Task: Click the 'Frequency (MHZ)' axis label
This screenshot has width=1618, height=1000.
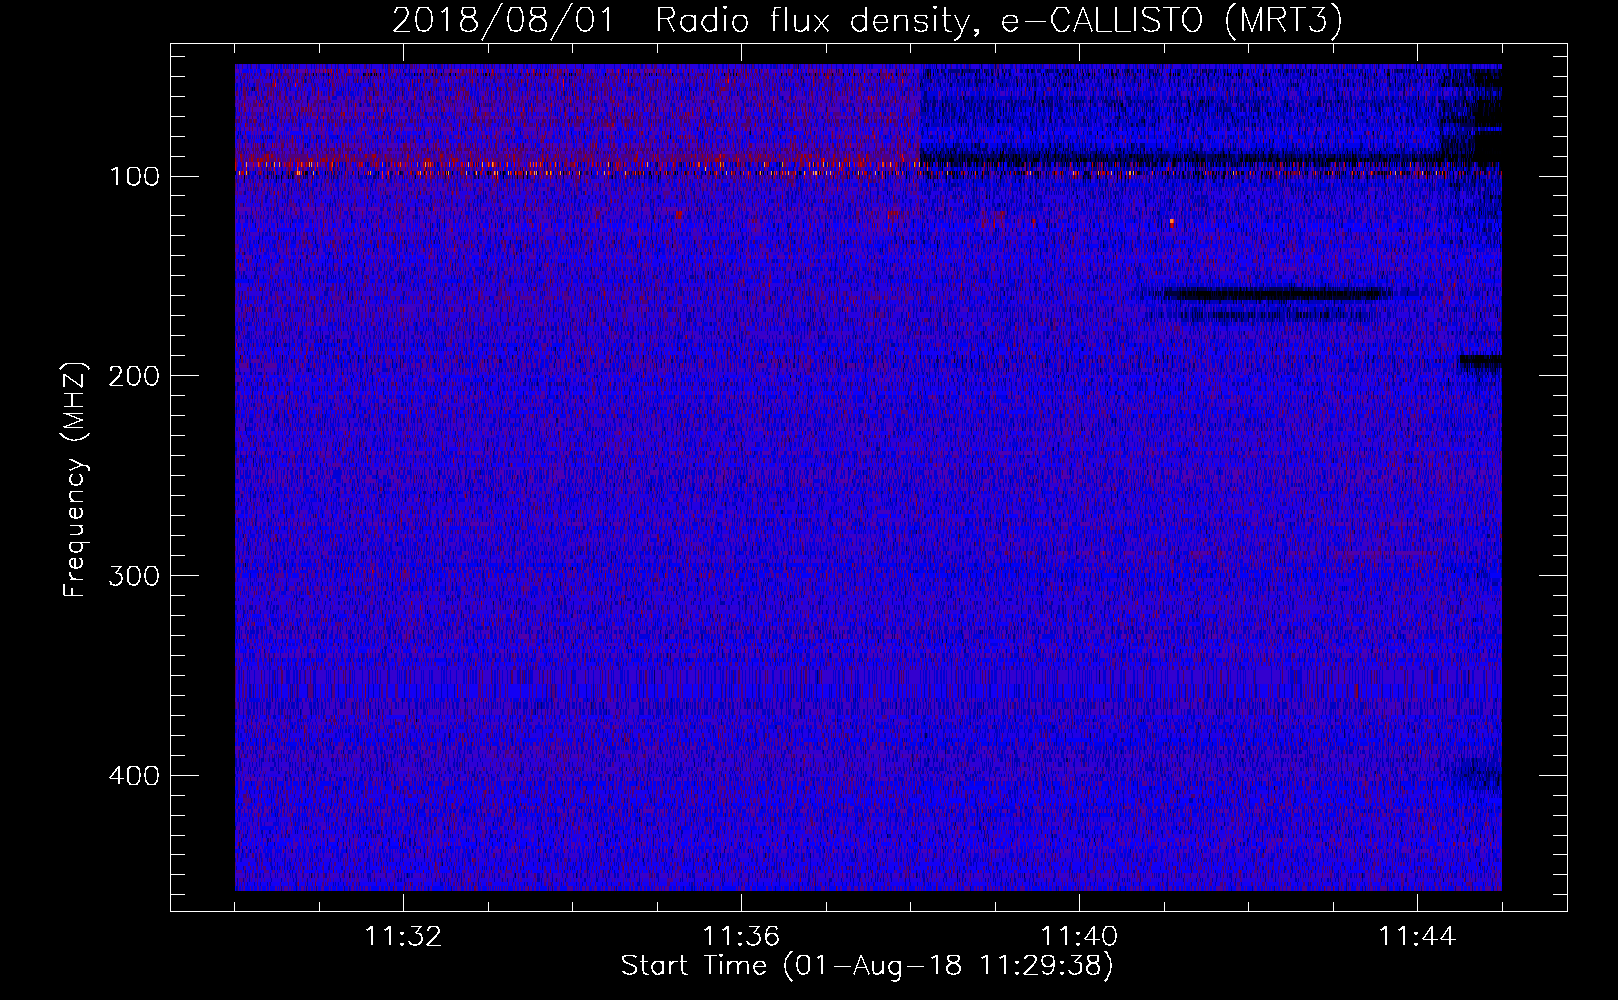Action: [x=75, y=479]
